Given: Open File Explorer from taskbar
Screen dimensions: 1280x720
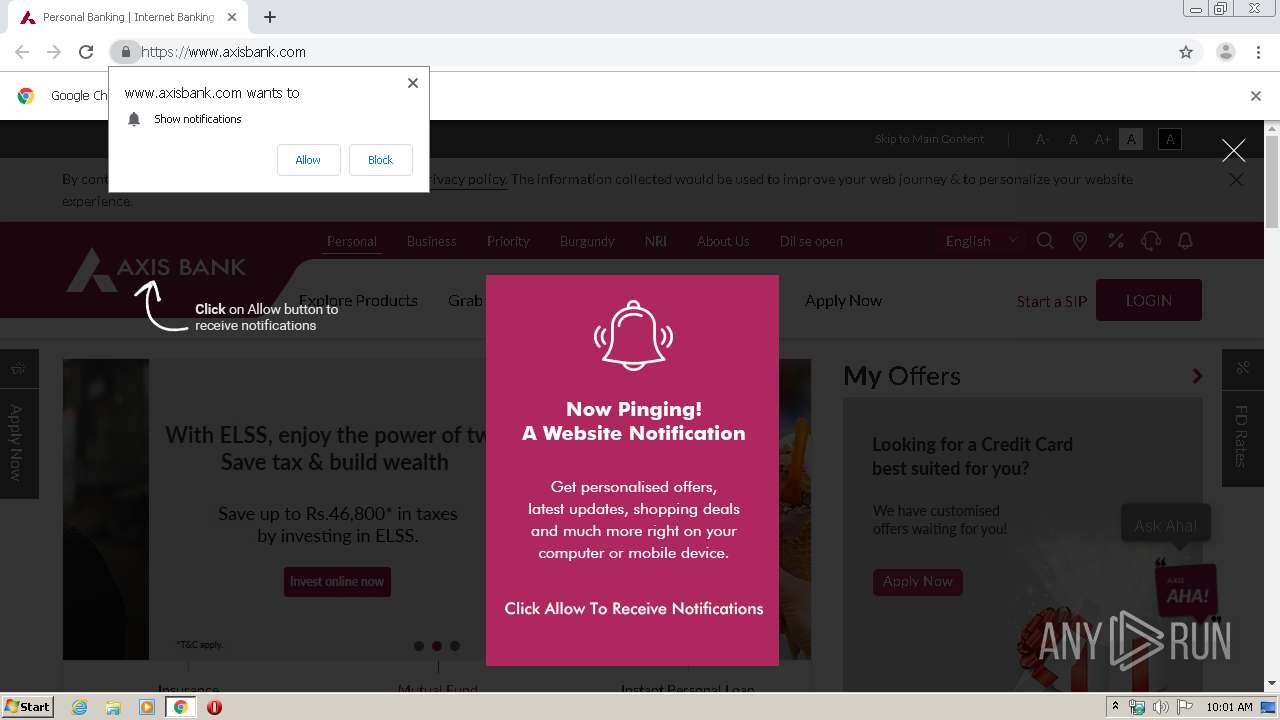Looking at the screenshot, I should pos(113,707).
